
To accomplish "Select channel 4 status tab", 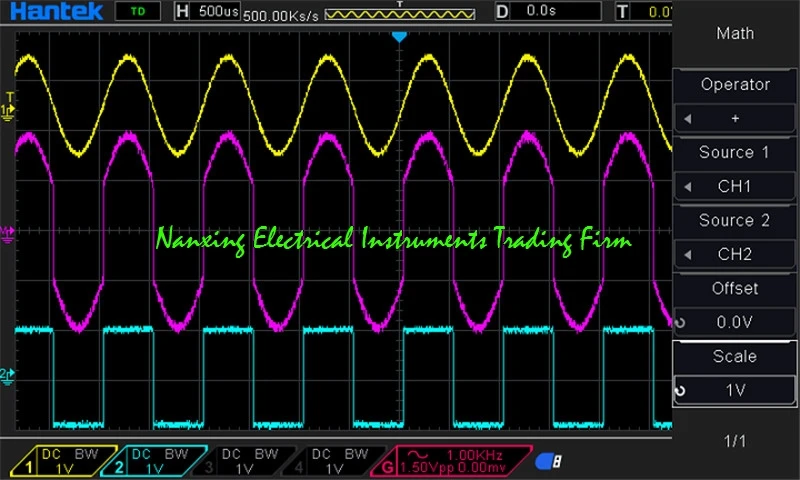I will point(333,461).
